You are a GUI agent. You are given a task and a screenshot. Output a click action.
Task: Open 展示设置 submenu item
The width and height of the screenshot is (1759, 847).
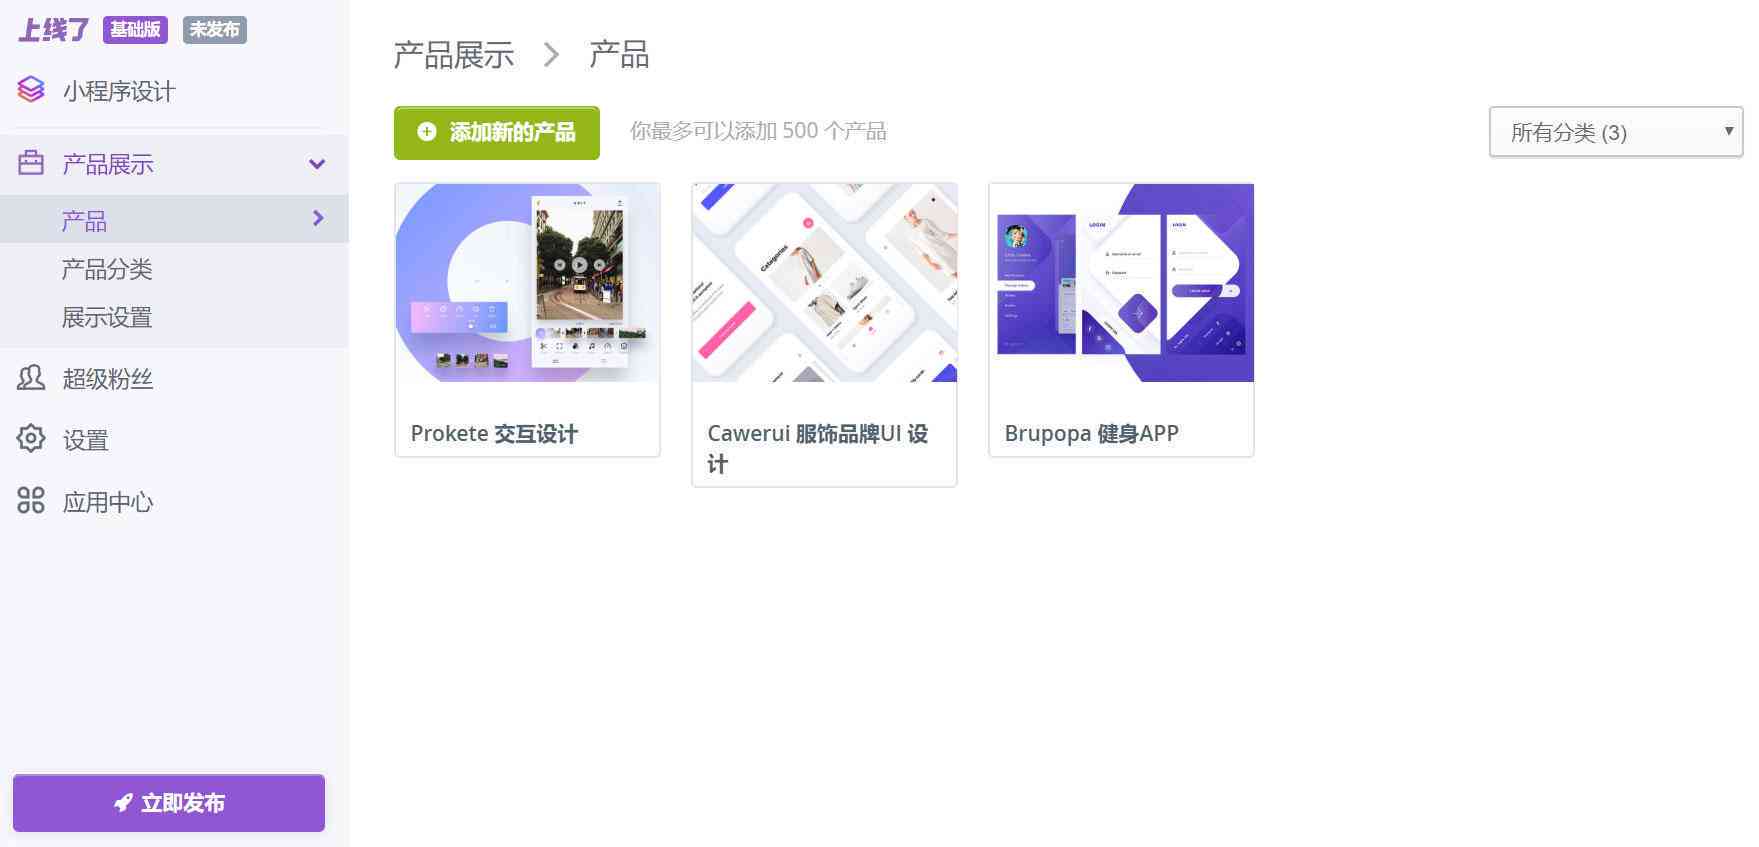[107, 318]
